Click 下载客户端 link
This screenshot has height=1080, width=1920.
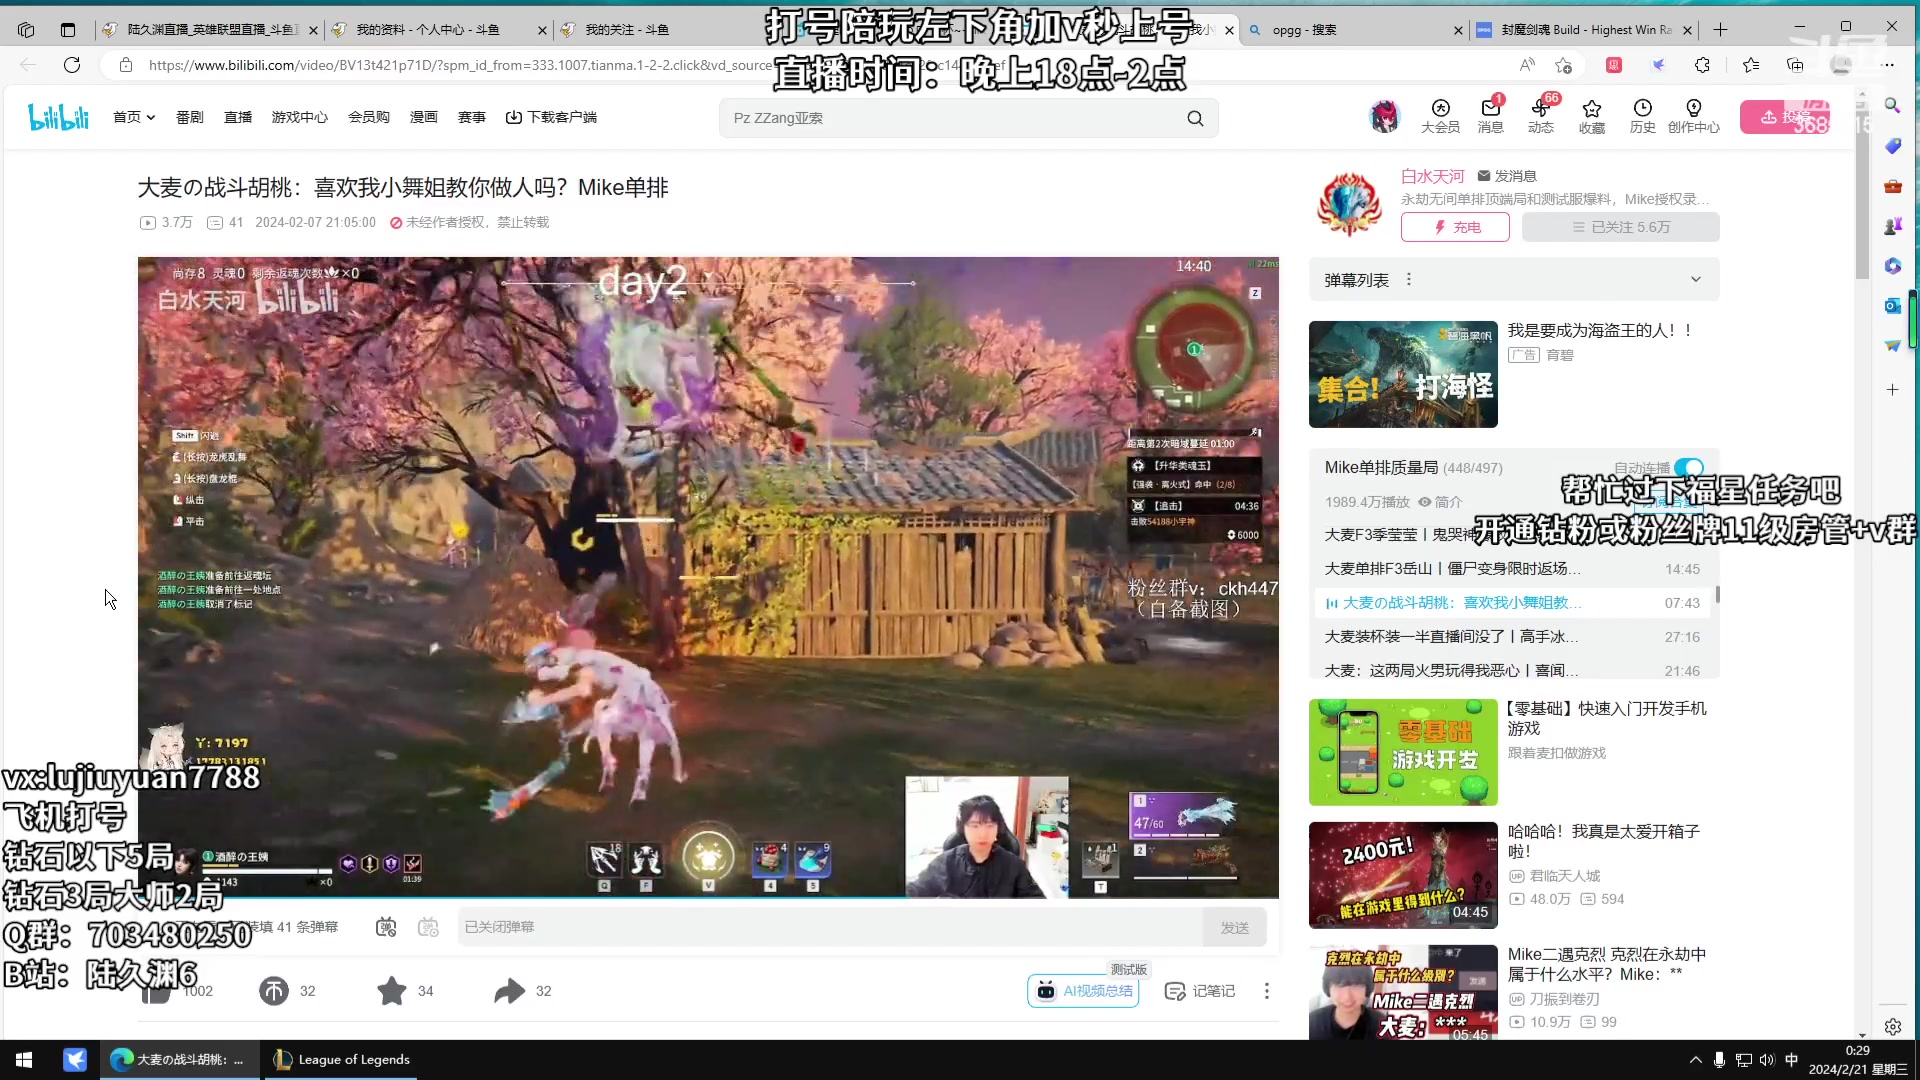coord(551,117)
